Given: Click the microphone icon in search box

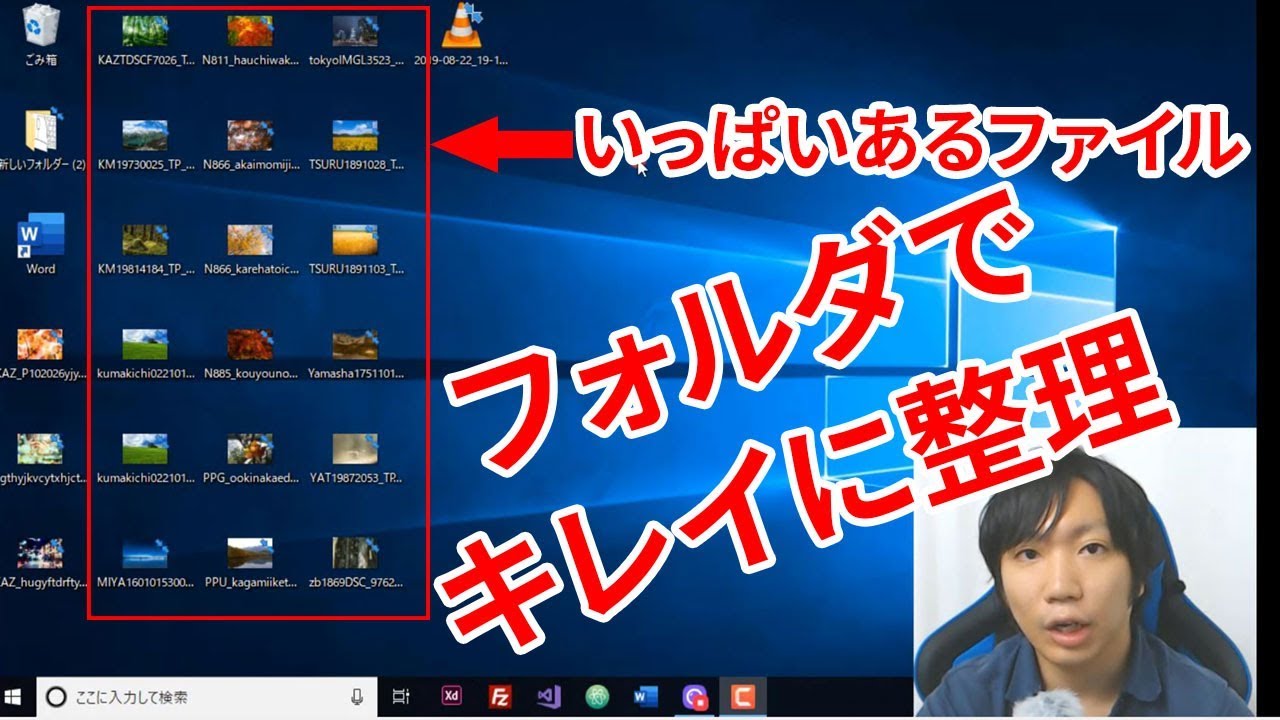Looking at the screenshot, I should click(356, 697).
